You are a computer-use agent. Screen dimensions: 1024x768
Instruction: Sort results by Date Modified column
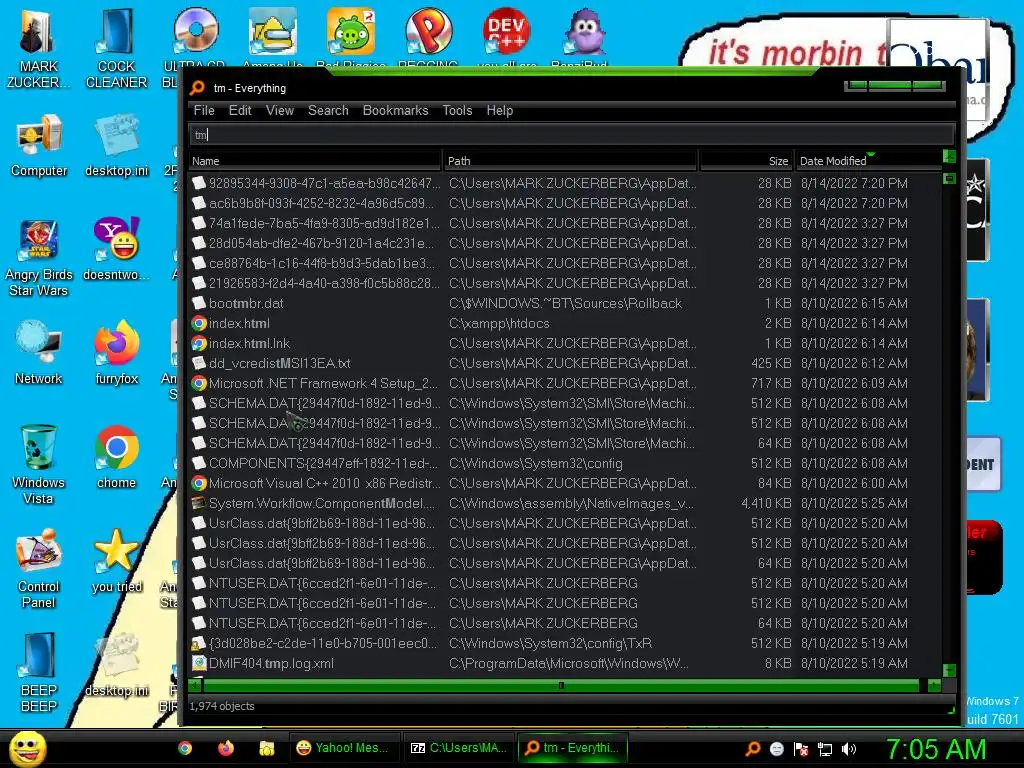(869, 161)
